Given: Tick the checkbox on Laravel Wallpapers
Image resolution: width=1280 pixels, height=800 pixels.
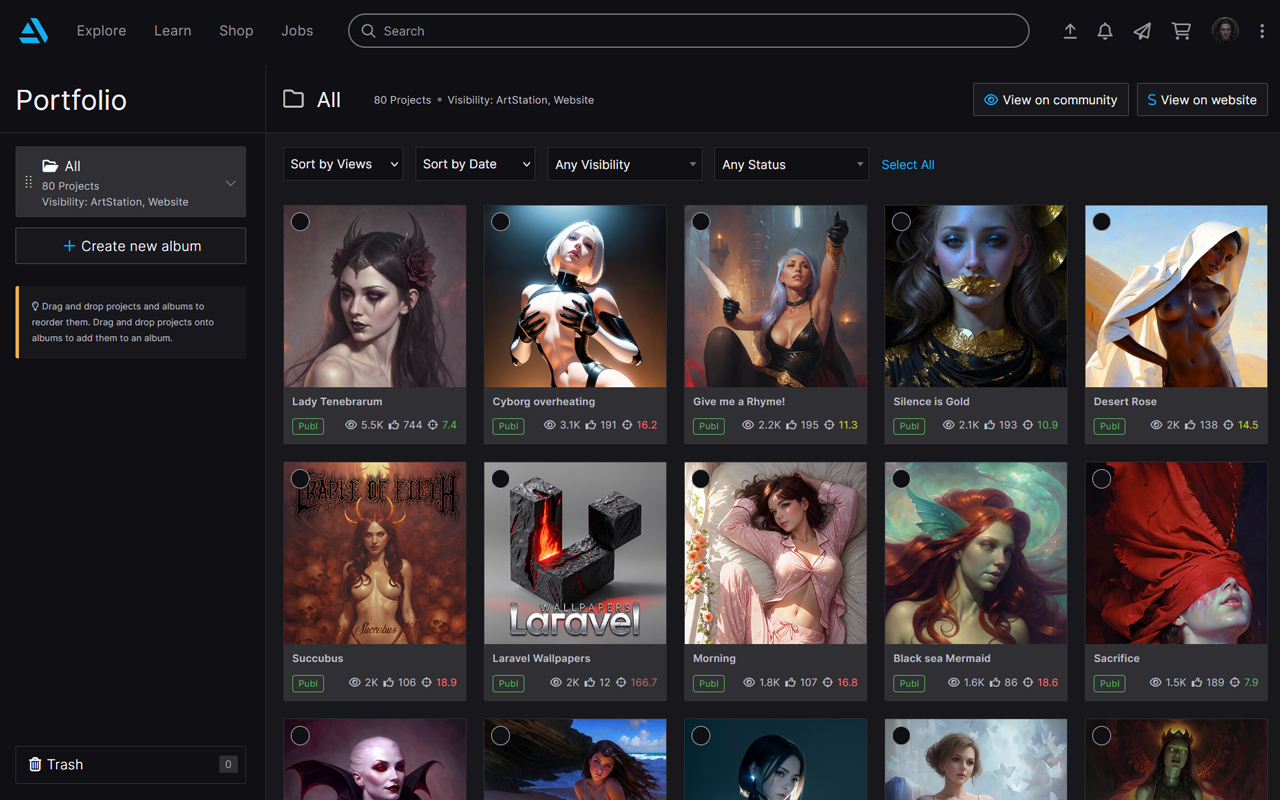Looking at the screenshot, I should [x=500, y=478].
